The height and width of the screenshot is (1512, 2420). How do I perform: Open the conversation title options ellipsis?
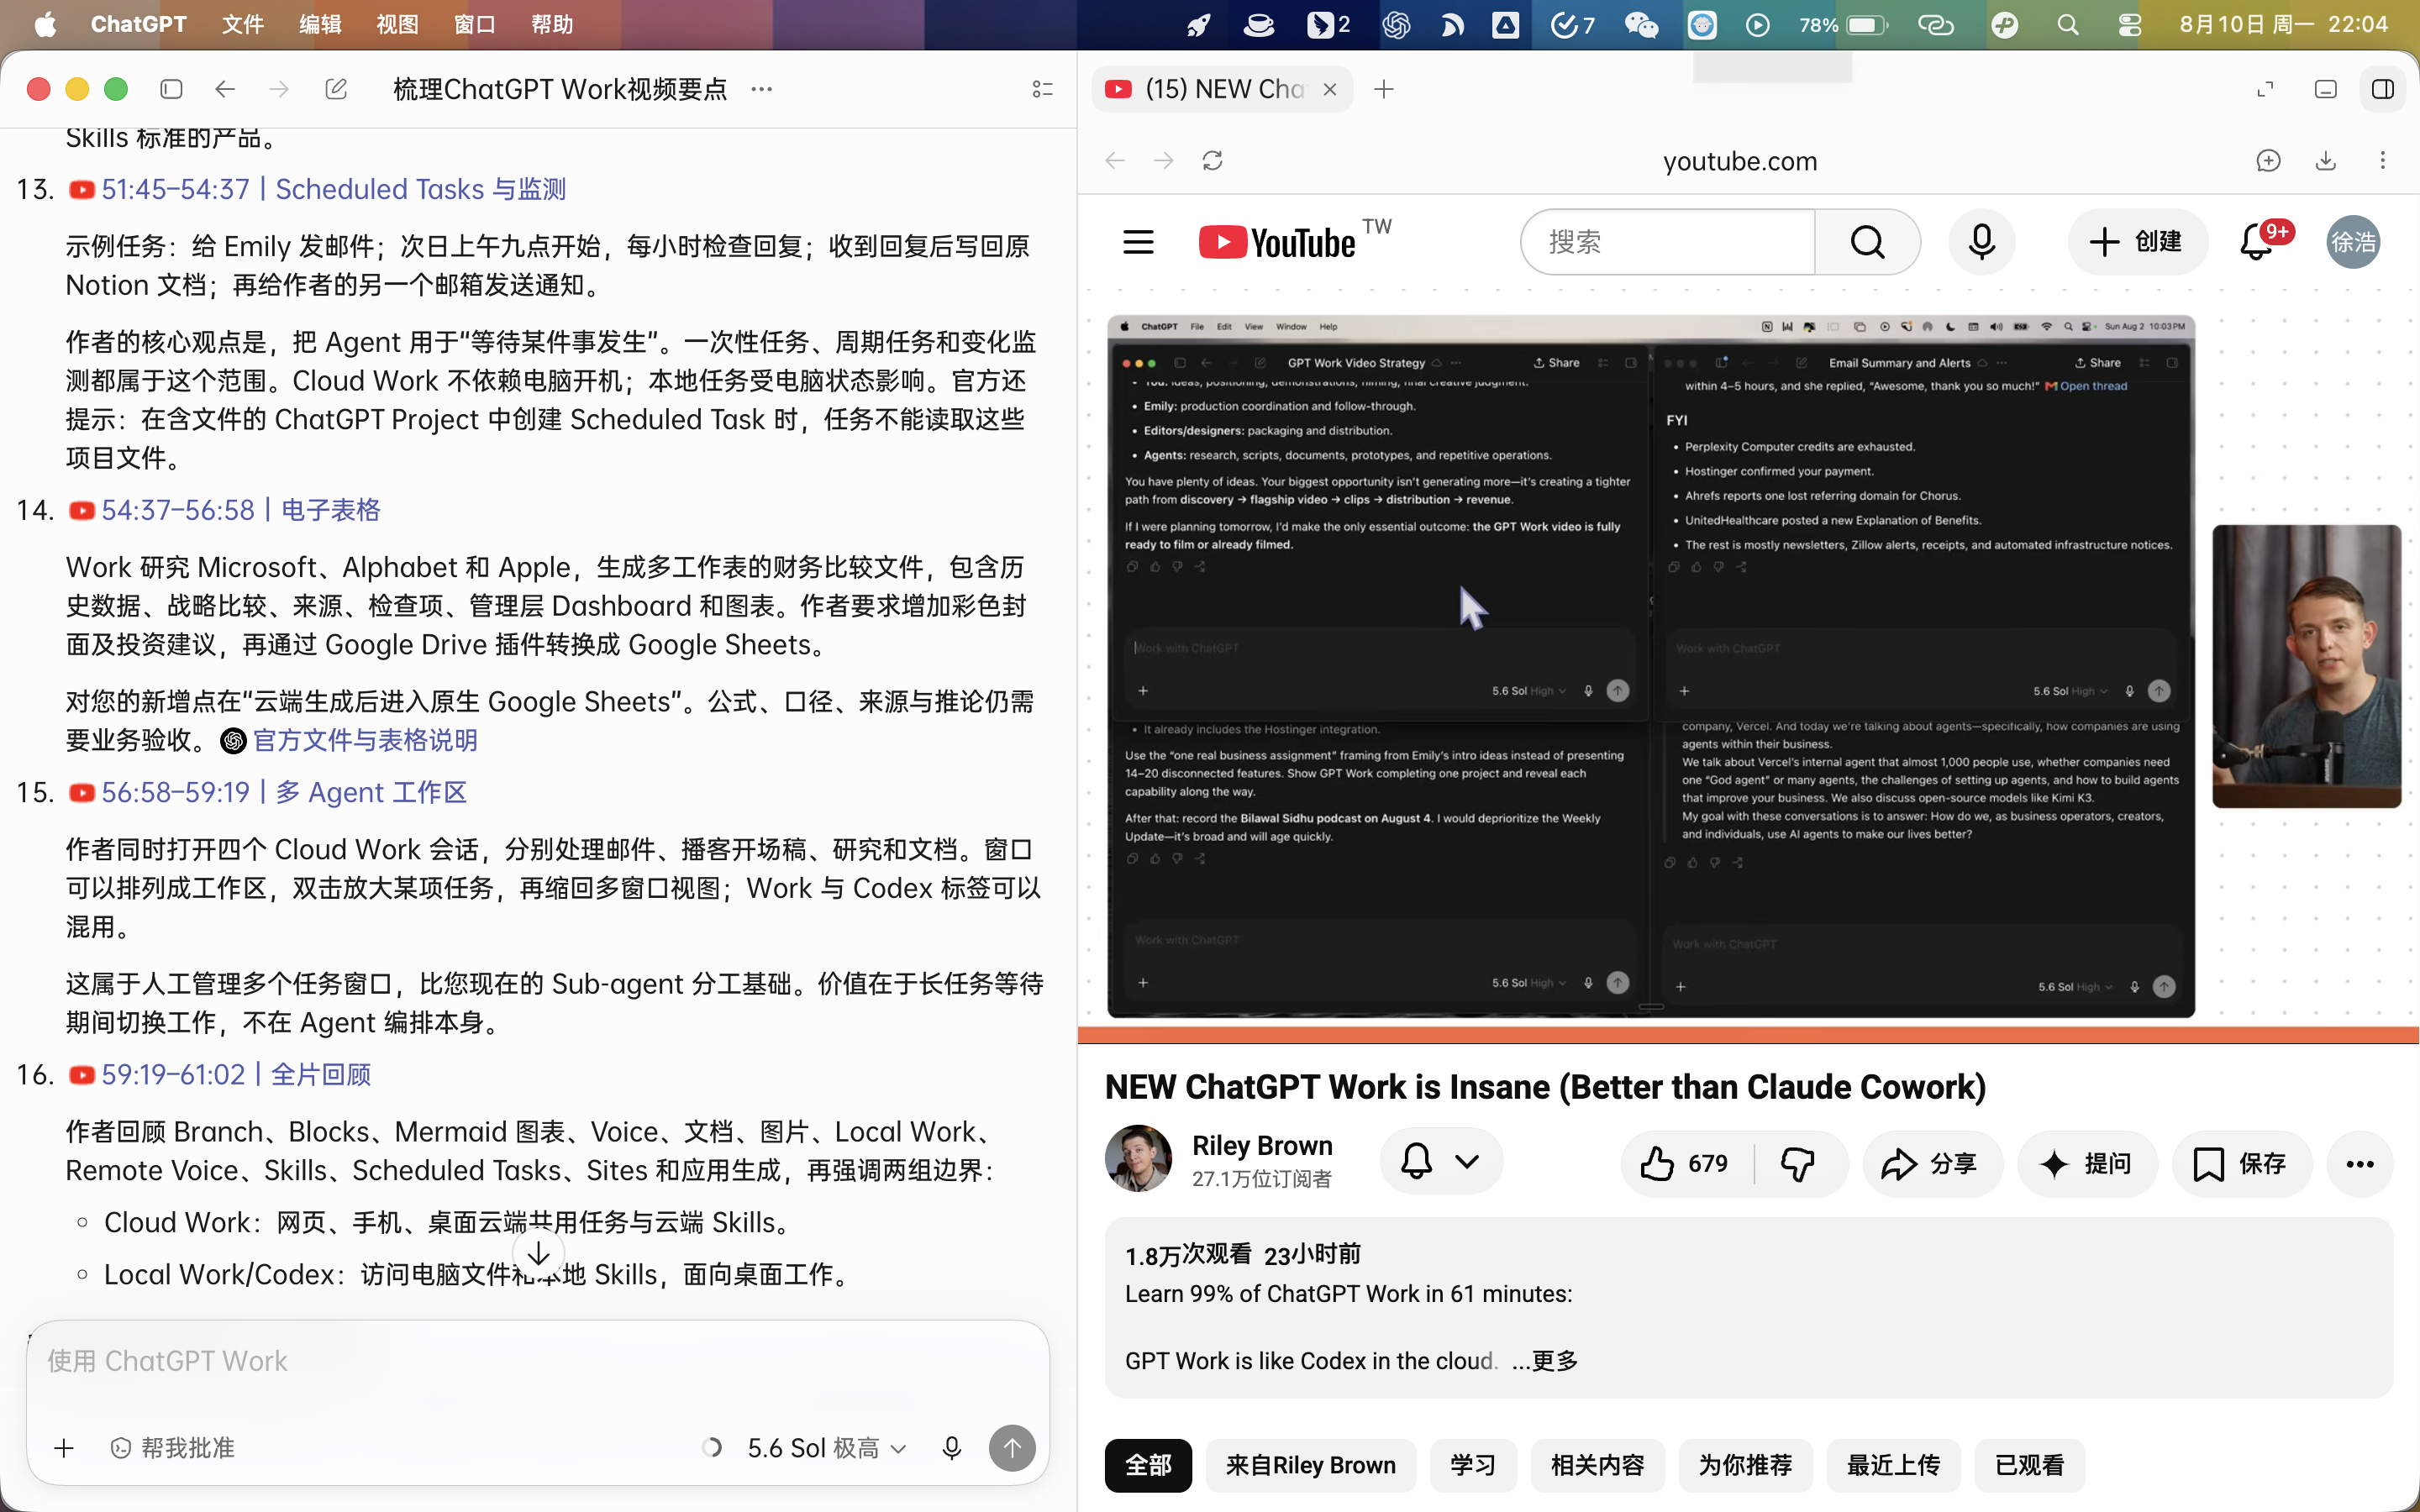point(762,89)
